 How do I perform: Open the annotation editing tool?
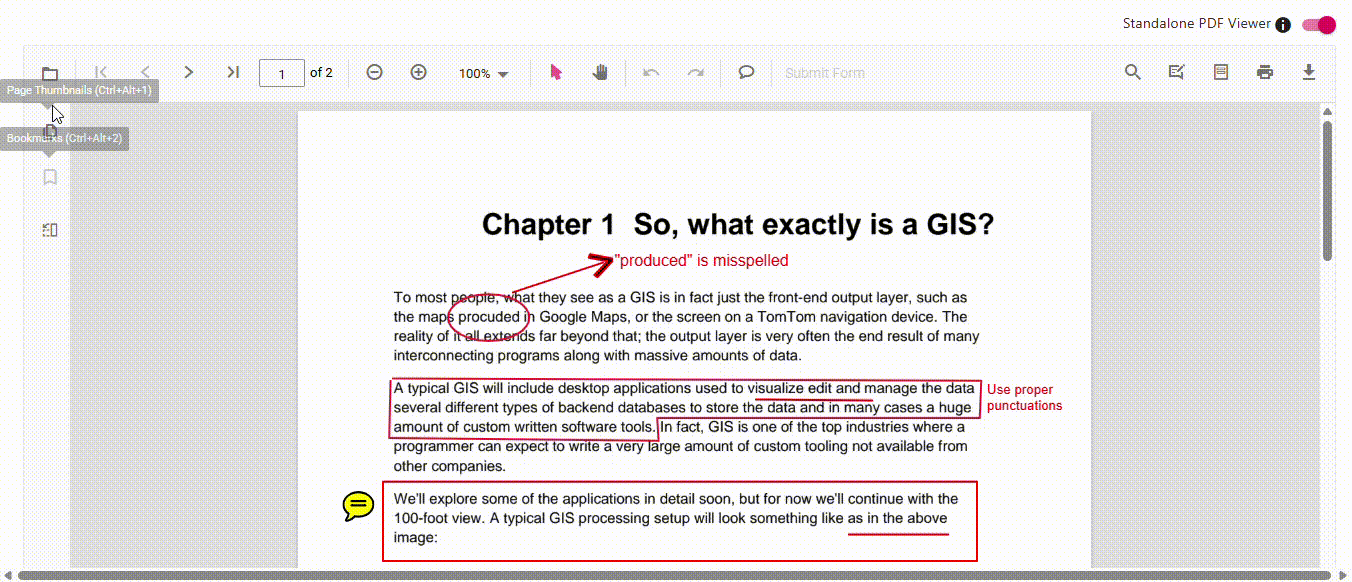coord(1177,72)
